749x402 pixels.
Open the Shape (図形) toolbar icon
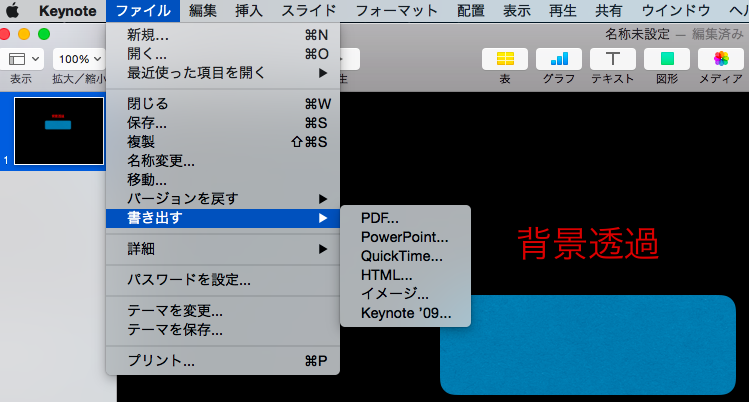point(666,58)
